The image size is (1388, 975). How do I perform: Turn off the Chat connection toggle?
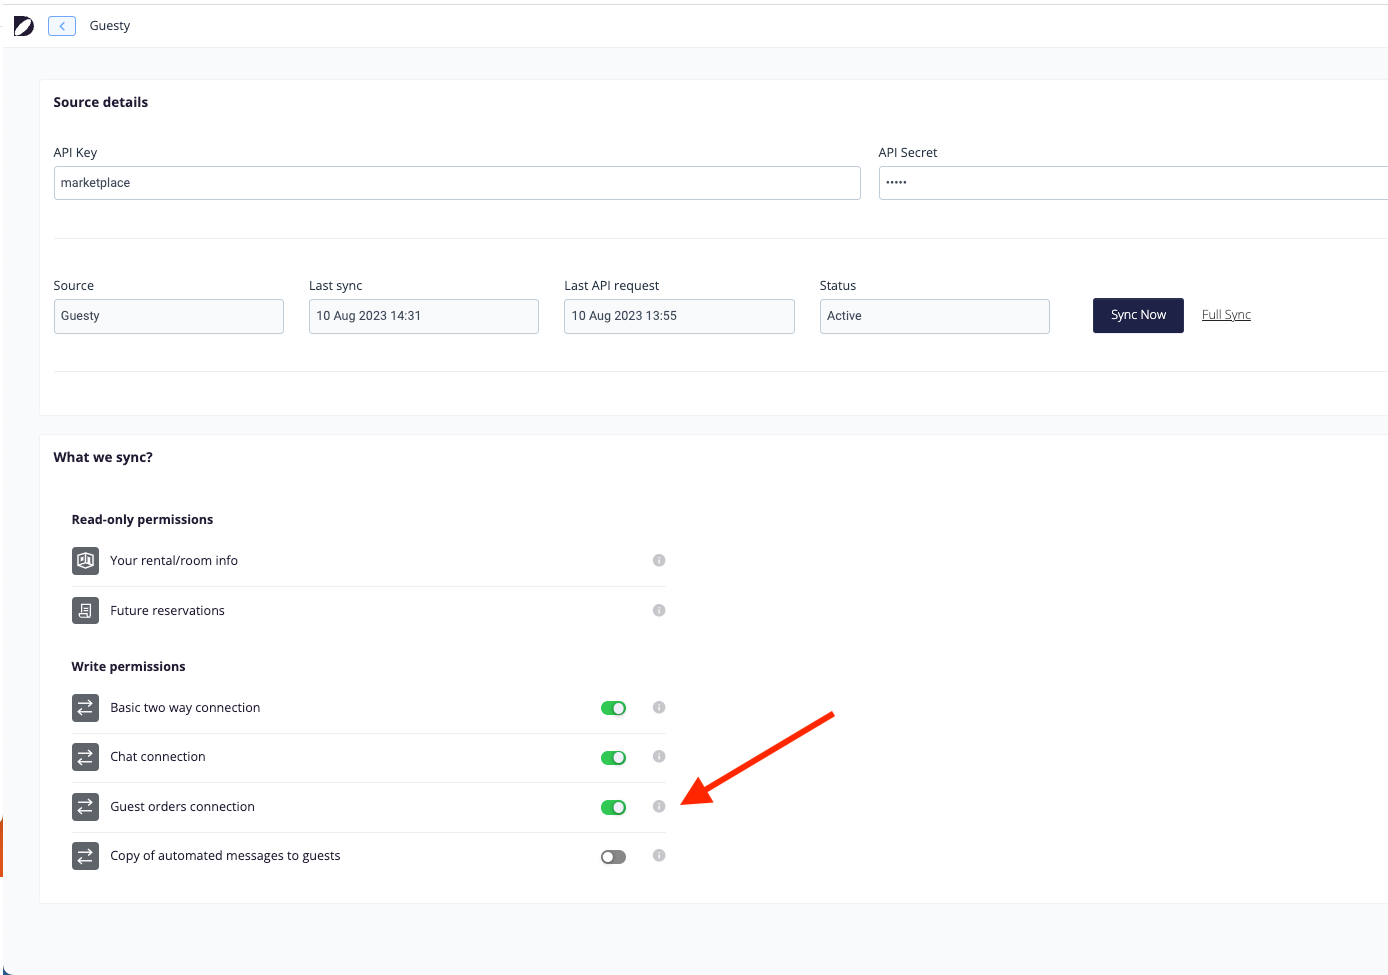point(613,757)
